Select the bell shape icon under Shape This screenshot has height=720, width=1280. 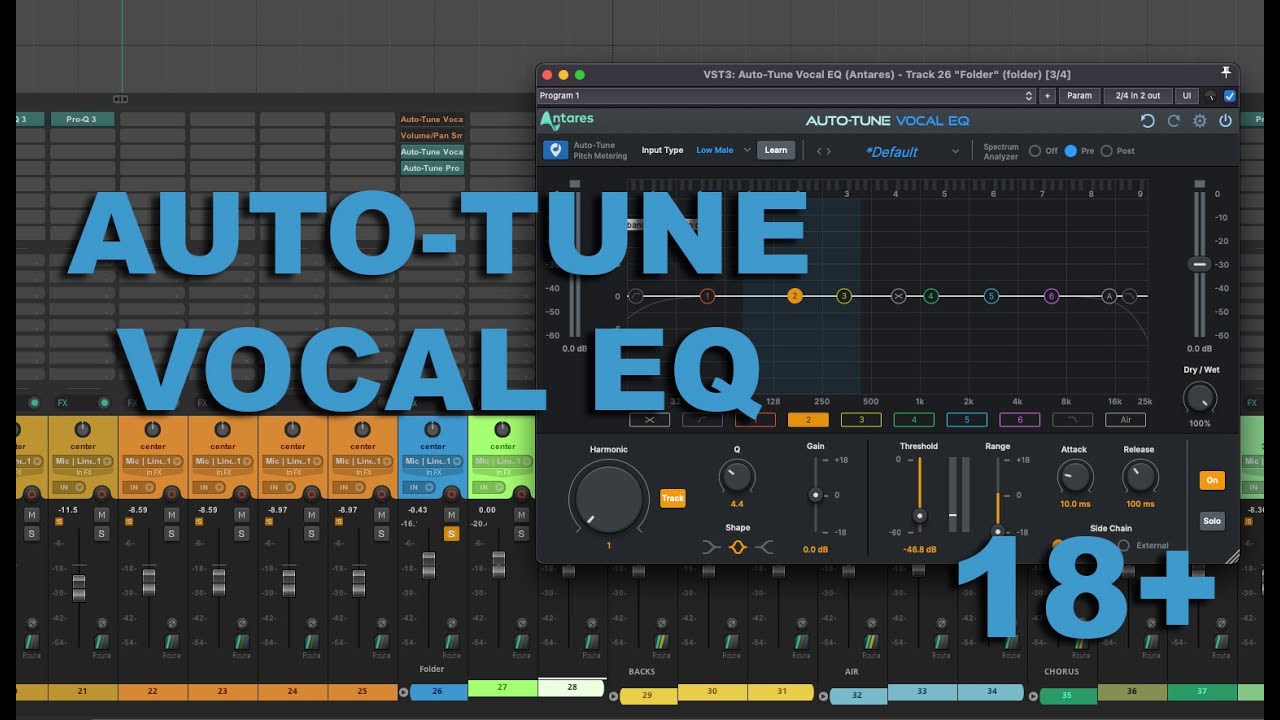tap(738, 547)
